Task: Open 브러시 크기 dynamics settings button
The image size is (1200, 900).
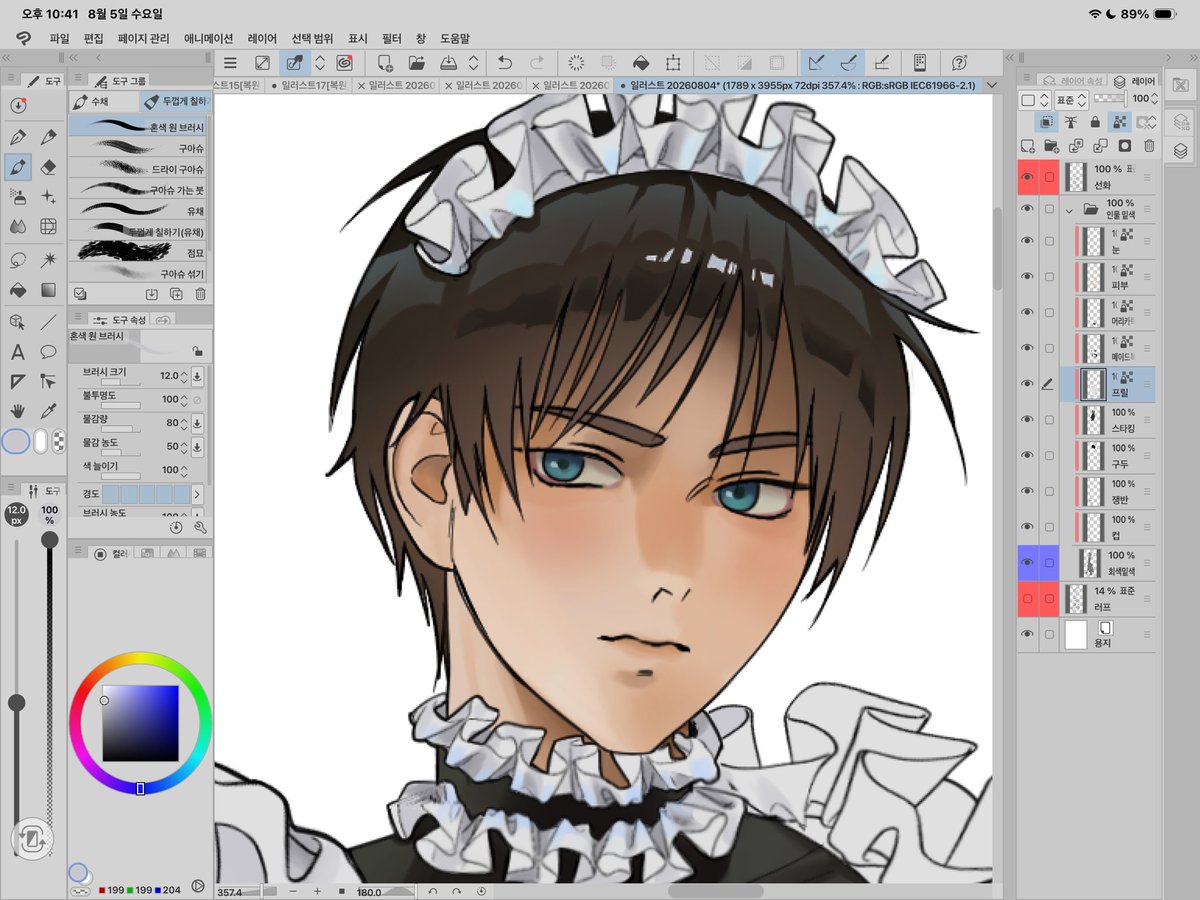Action: (x=197, y=376)
